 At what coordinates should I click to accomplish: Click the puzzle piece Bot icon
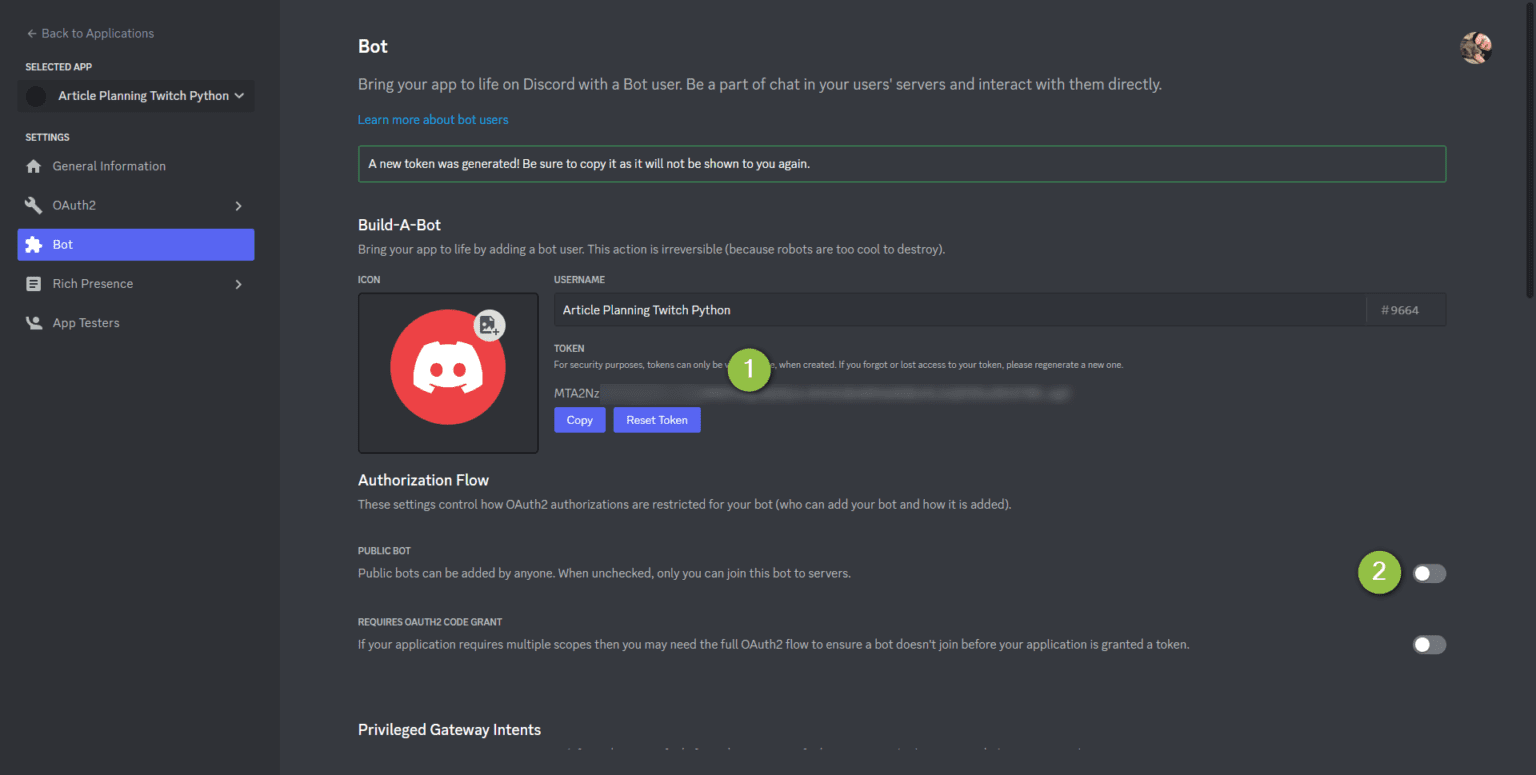point(34,244)
